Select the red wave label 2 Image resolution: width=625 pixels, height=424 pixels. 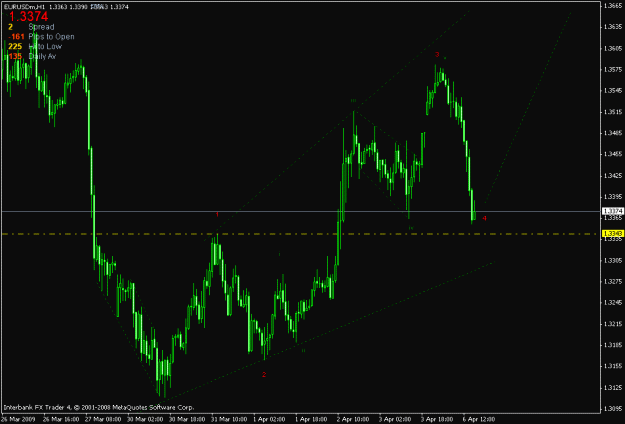coord(264,374)
